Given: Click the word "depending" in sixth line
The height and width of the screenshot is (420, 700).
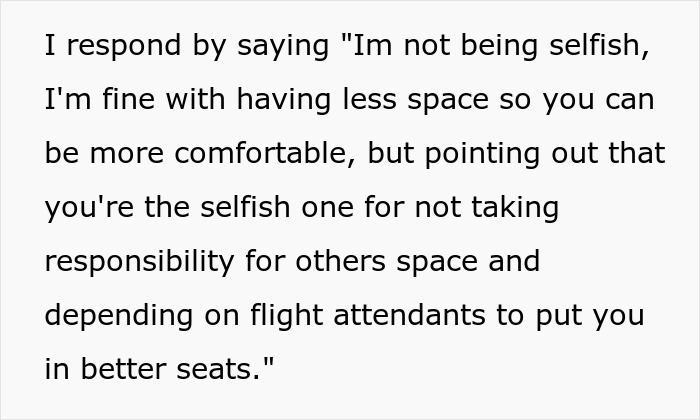Looking at the screenshot, I should [119, 316].
